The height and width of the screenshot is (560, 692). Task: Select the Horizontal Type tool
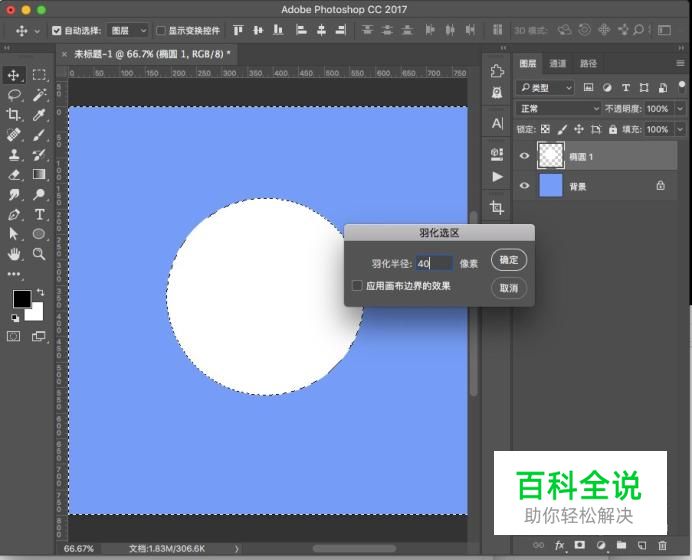coord(39,214)
